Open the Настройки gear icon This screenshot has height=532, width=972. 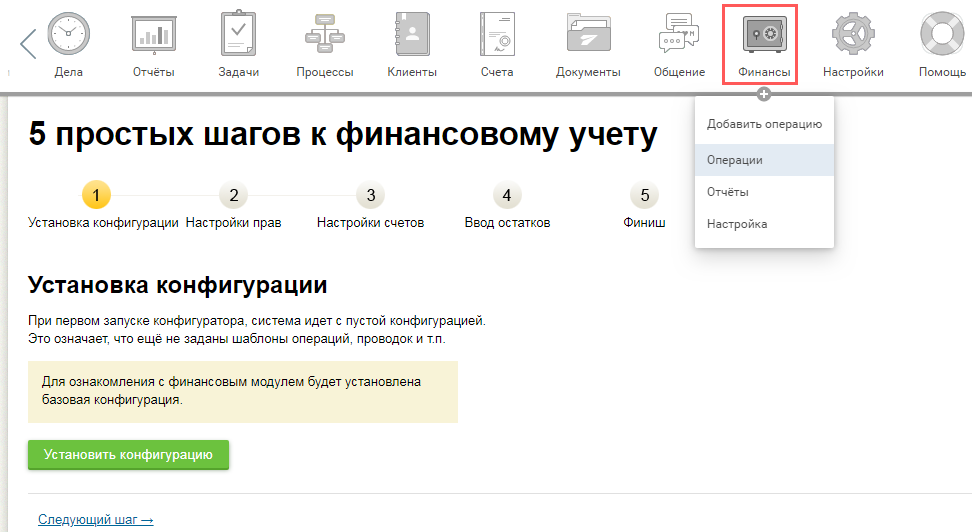click(x=853, y=33)
